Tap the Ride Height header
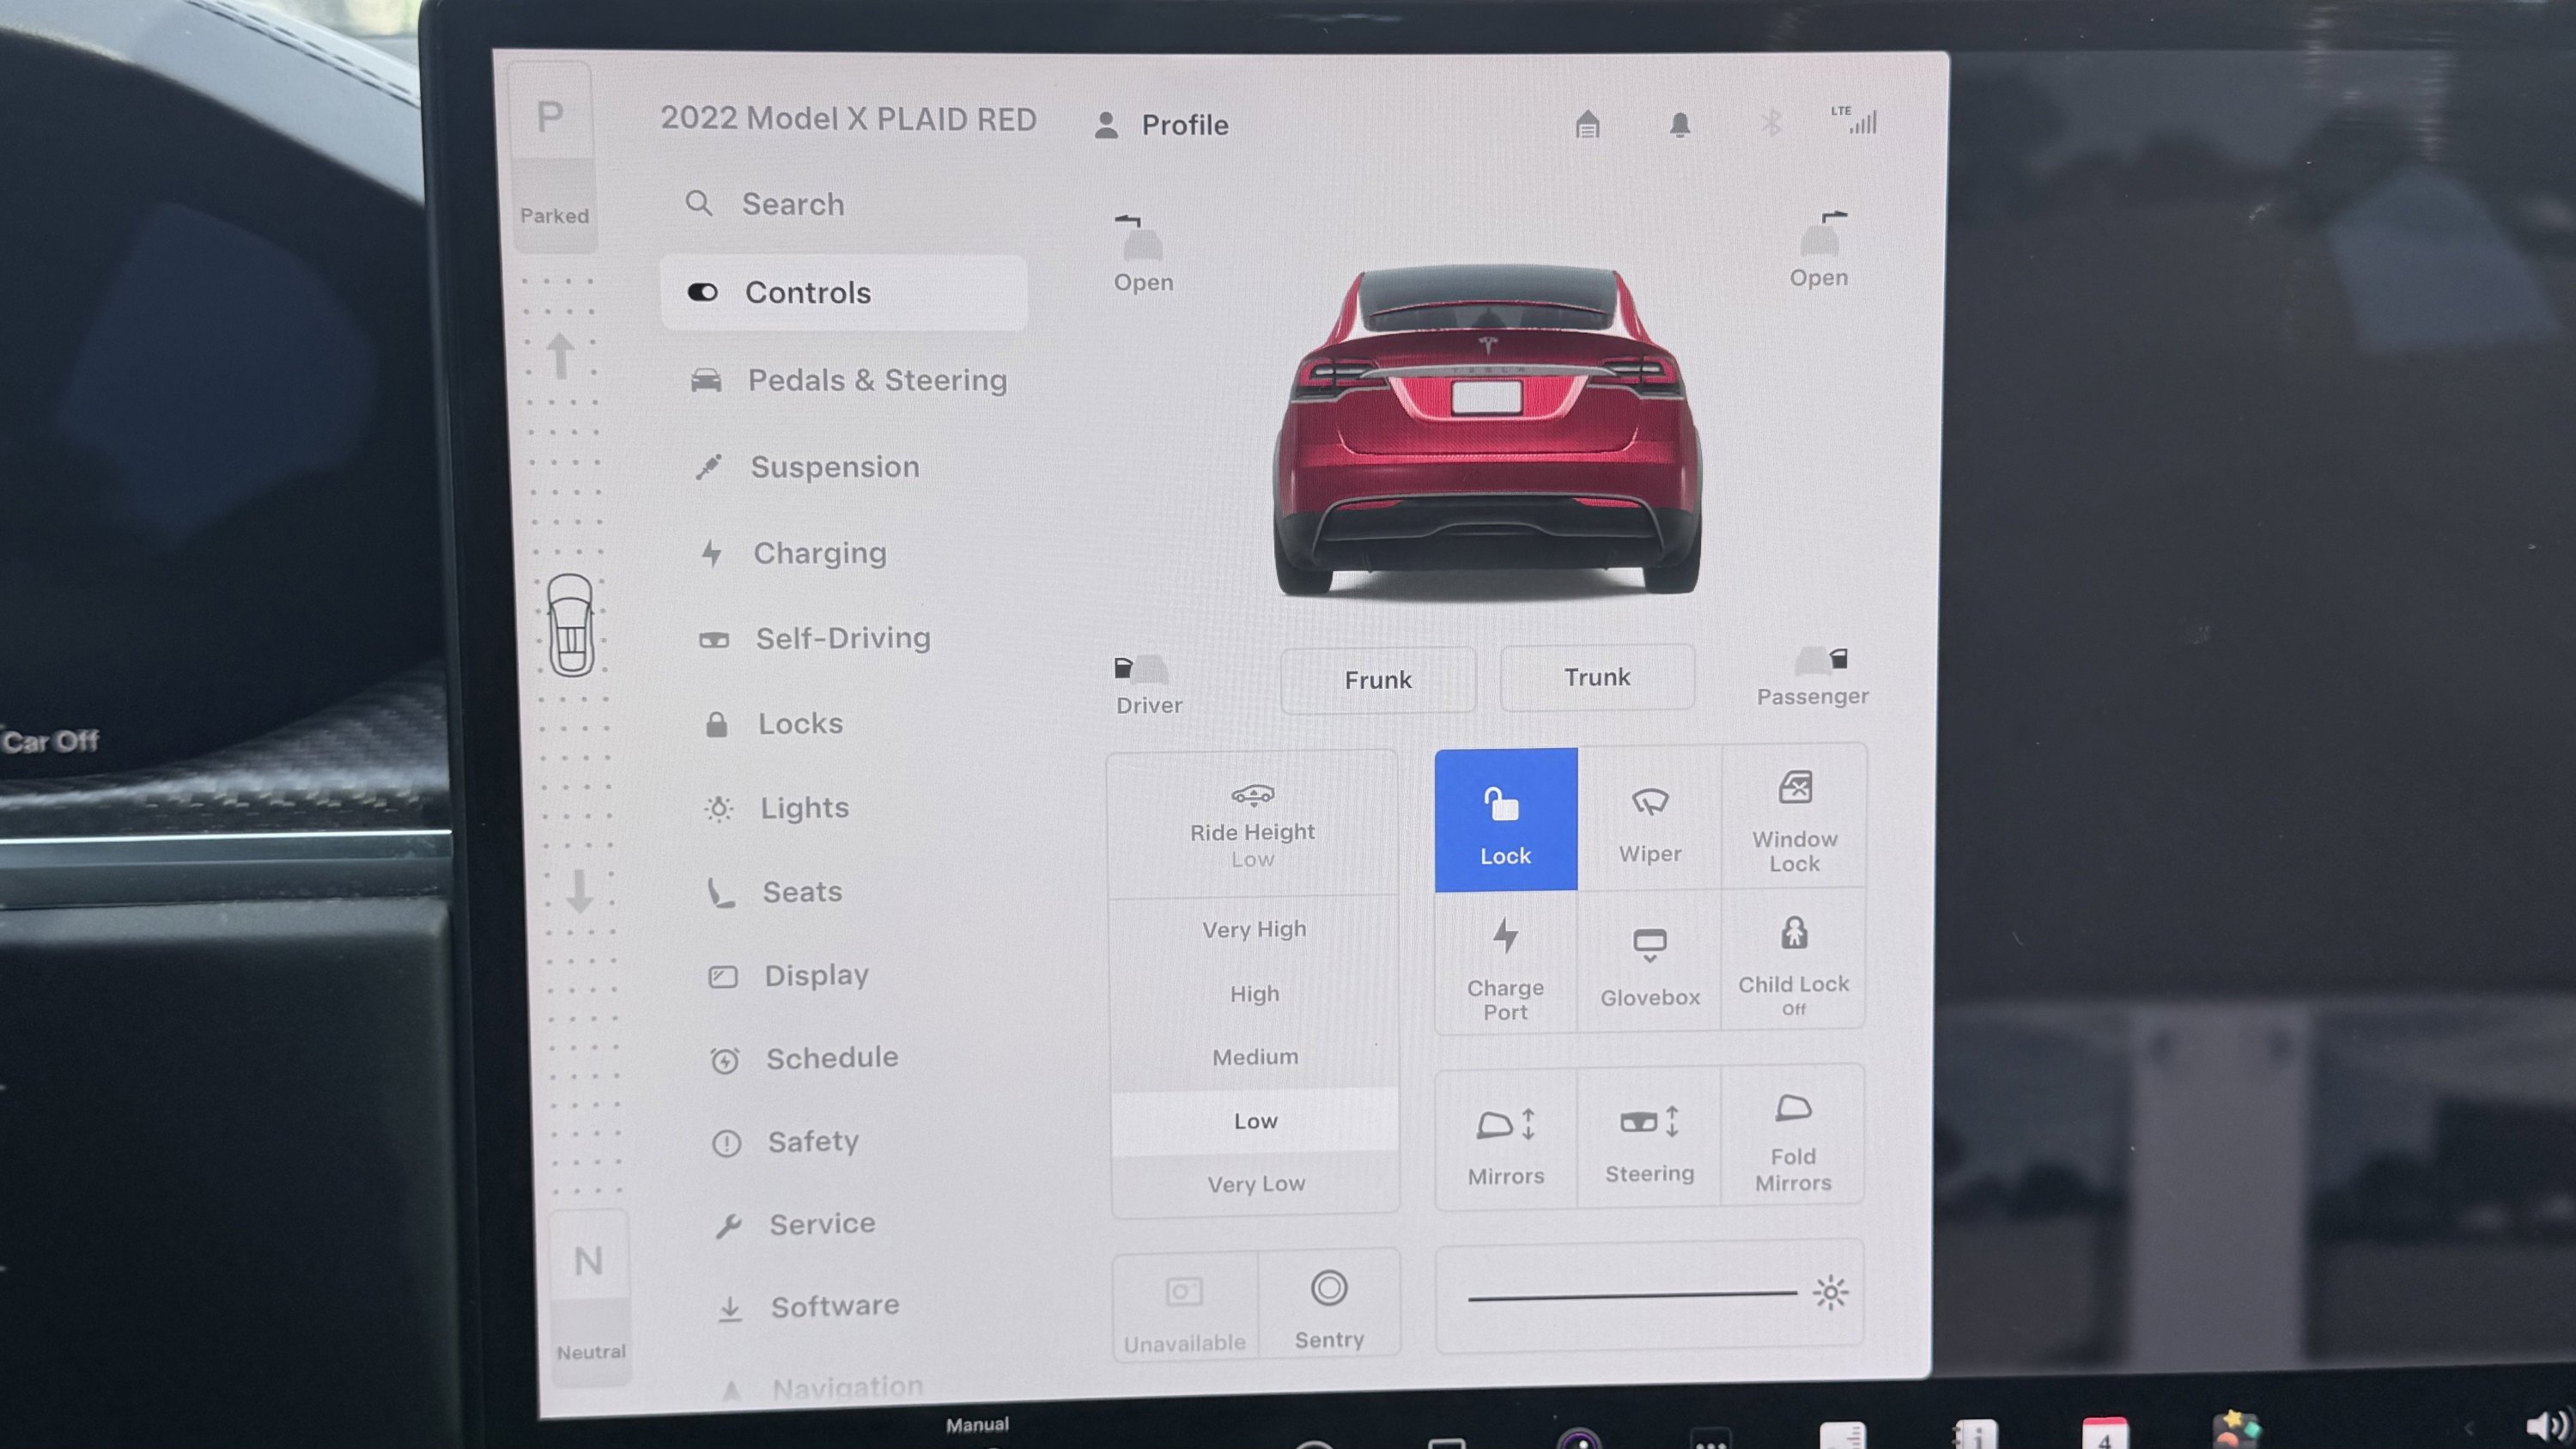Screen dimensions: 2576x1449 coord(1253,825)
